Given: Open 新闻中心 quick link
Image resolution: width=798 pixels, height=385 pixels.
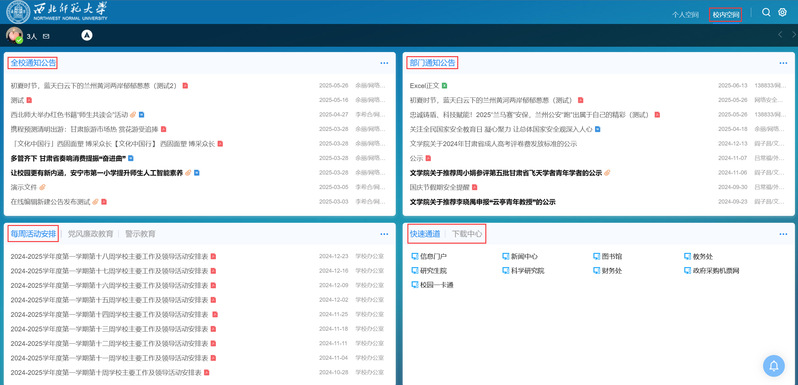Looking at the screenshot, I should (x=520, y=256).
